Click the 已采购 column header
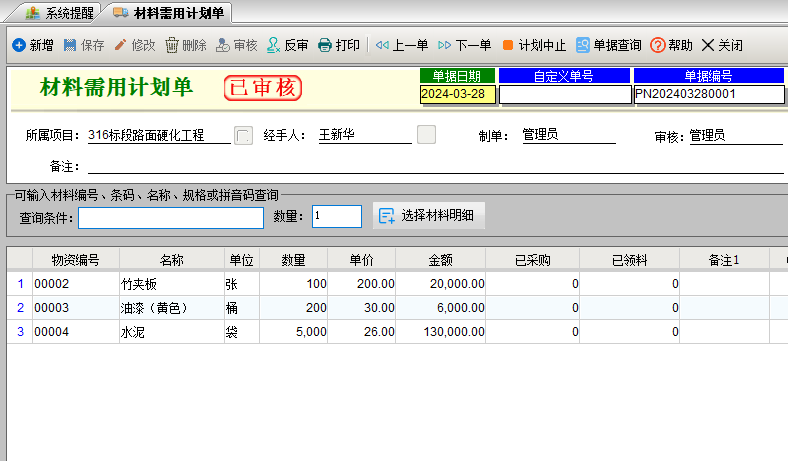 point(533,260)
